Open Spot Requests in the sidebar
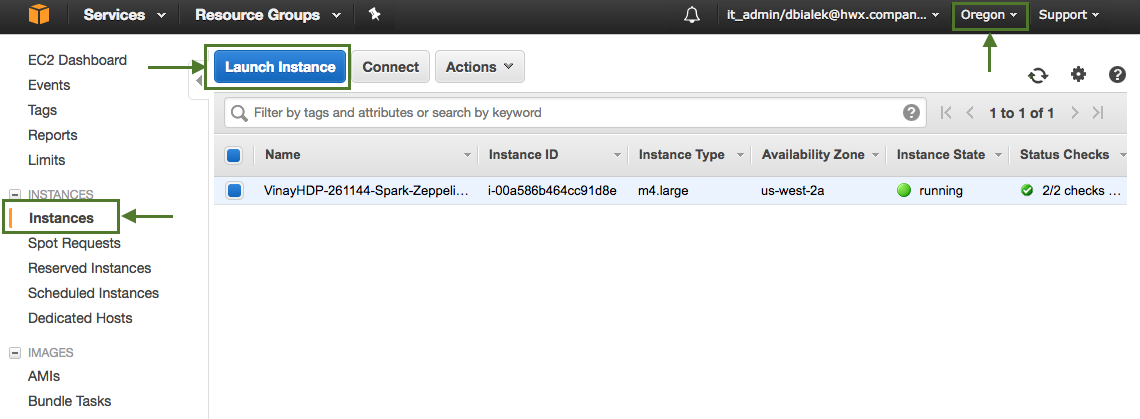 pyautogui.click(x=74, y=243)
